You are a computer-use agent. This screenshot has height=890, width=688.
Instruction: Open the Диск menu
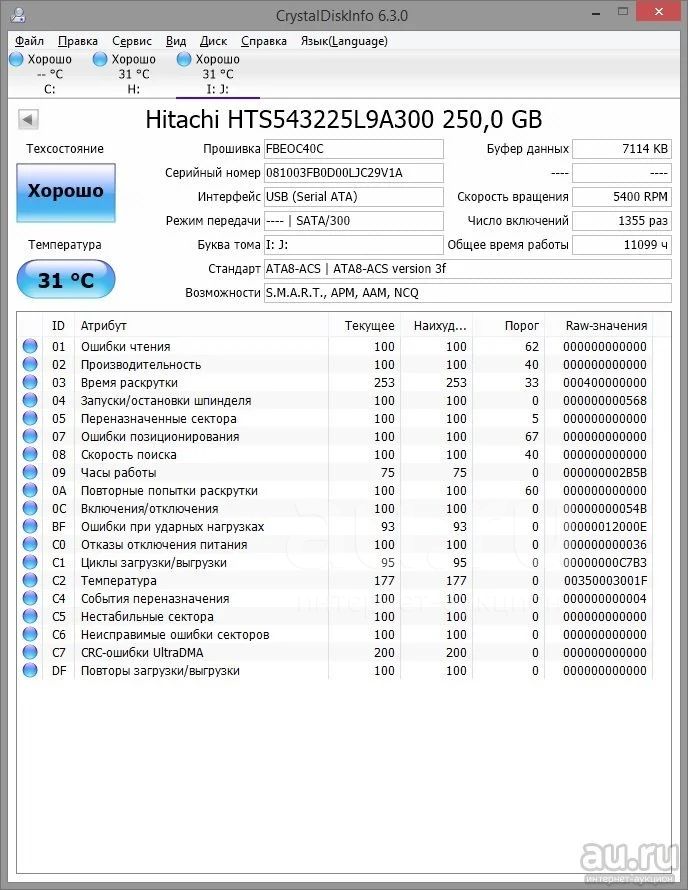[213, 41]
